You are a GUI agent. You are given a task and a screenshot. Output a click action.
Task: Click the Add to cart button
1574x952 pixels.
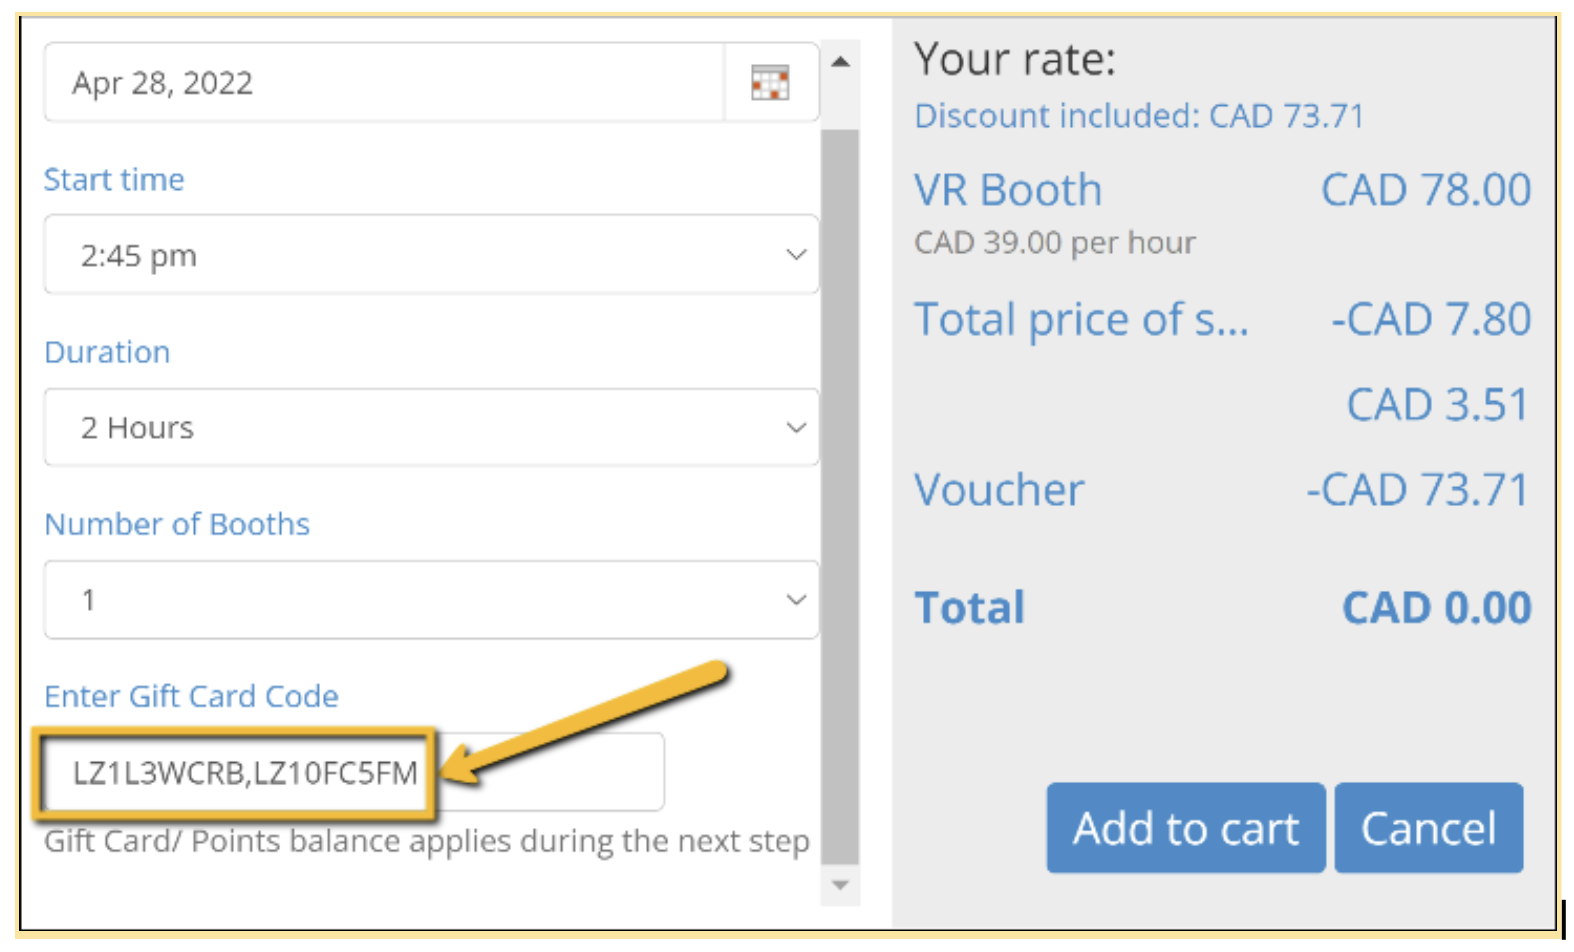pyautogui.click(x=1186, y=828)
